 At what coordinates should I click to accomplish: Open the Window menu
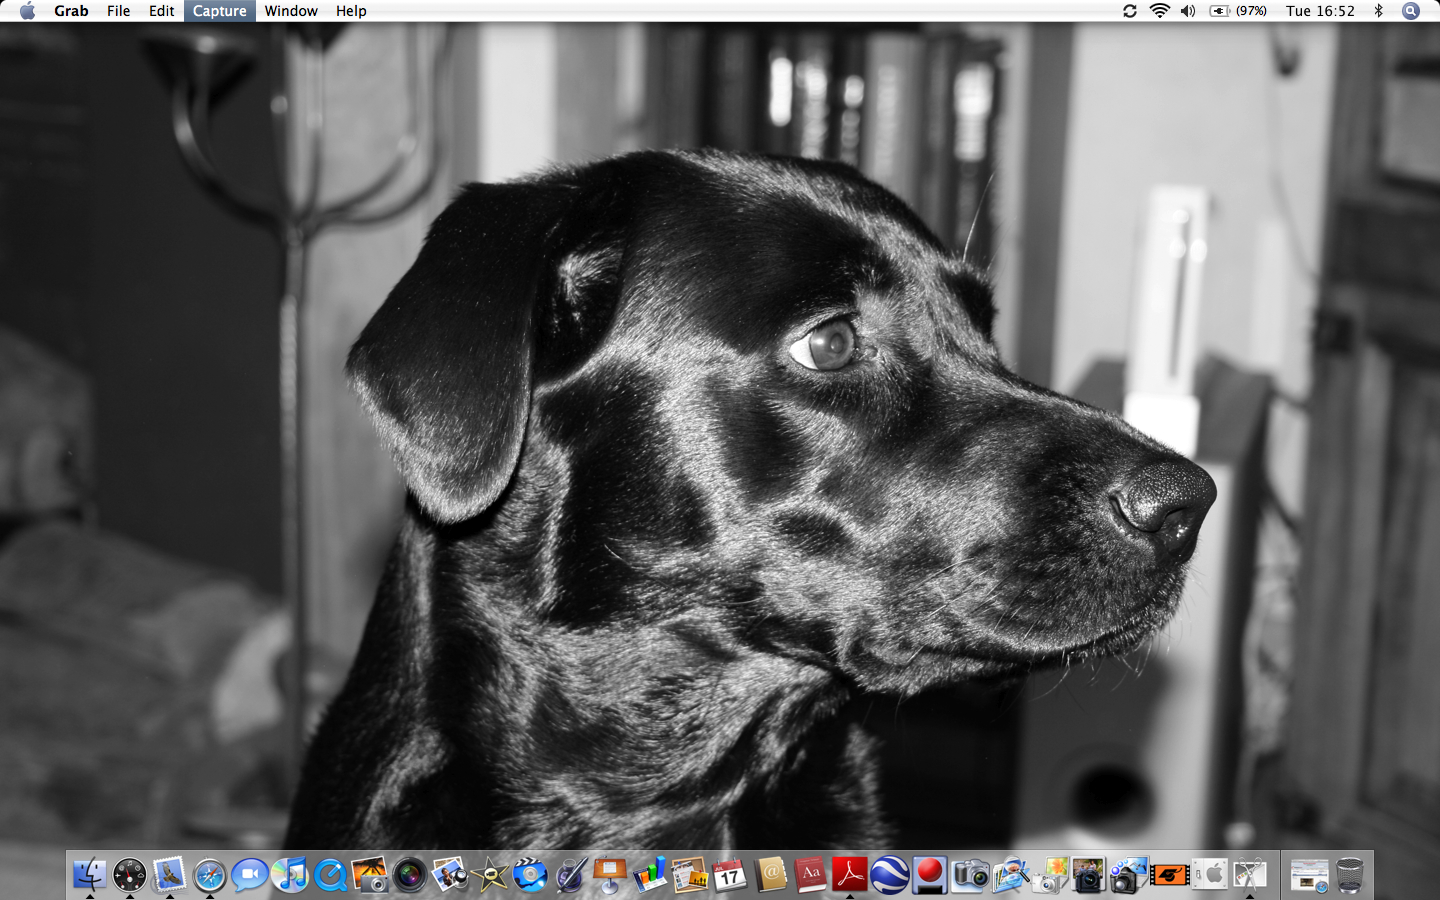pos(291,11)
